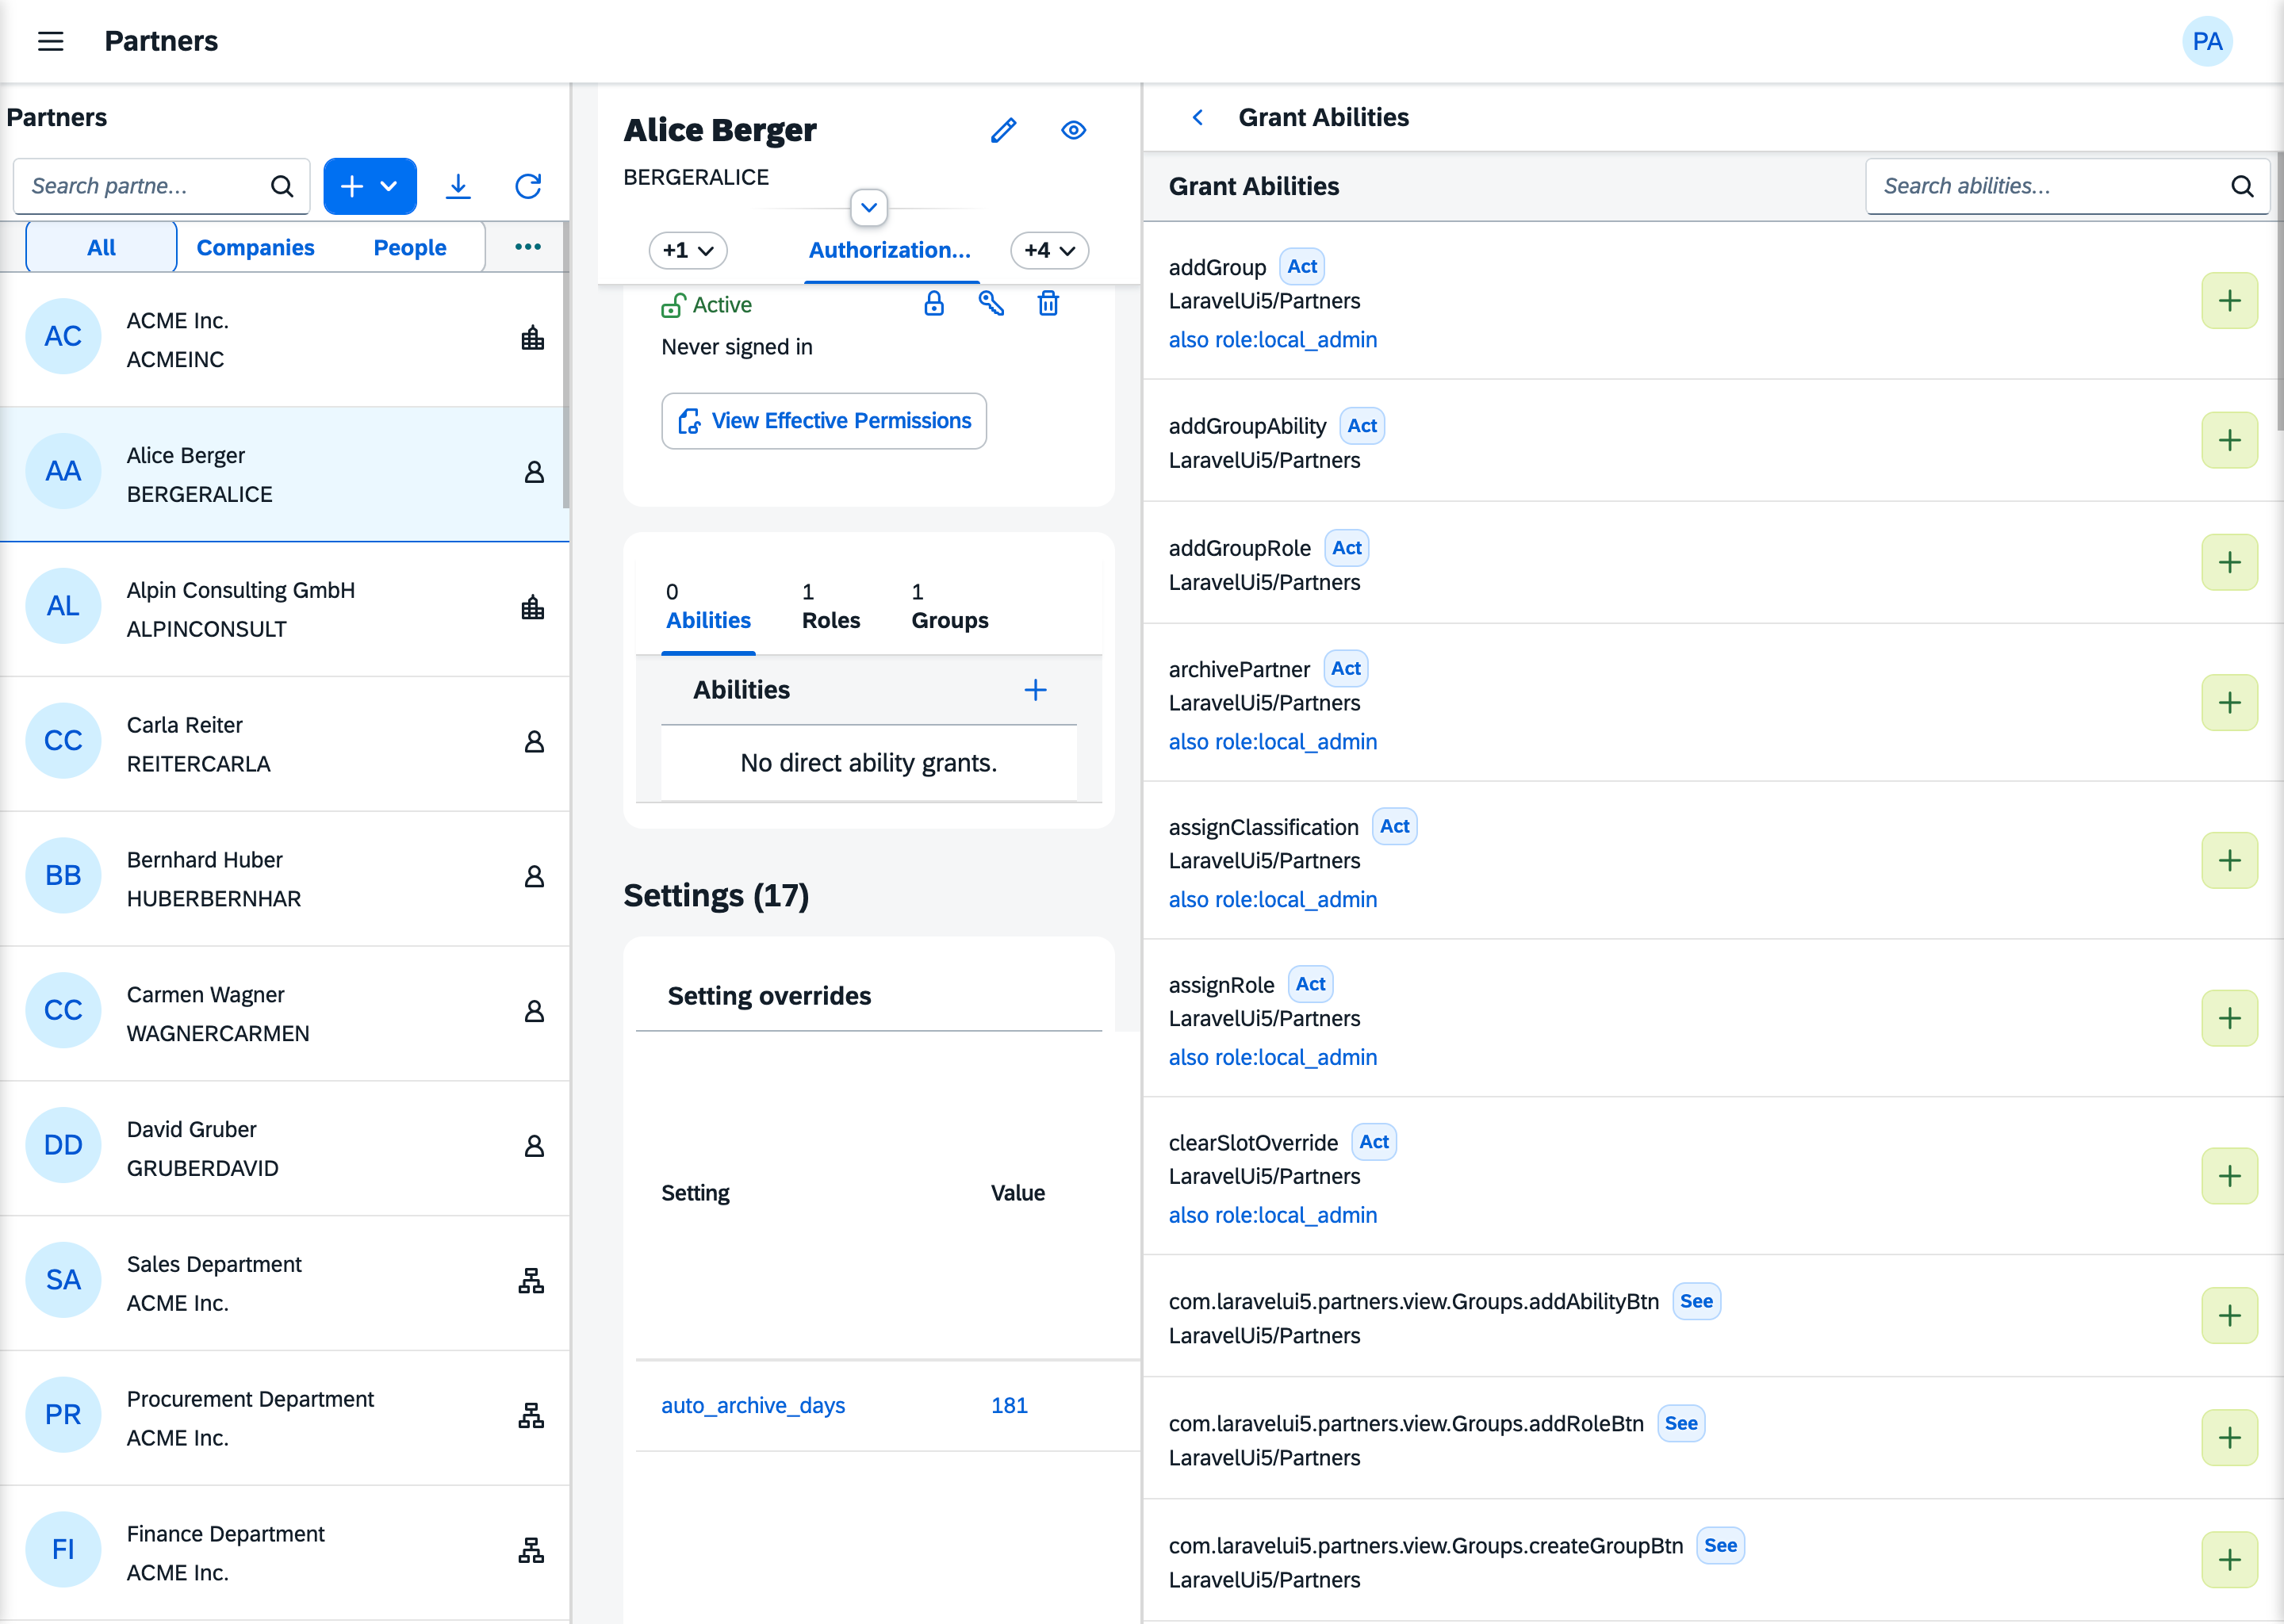Image resolution: width=2284 pixels, height=1624 pixels.
Task: Expand the +1 tabs overflow
Action: pyautogui.click(x=688, y=250)
